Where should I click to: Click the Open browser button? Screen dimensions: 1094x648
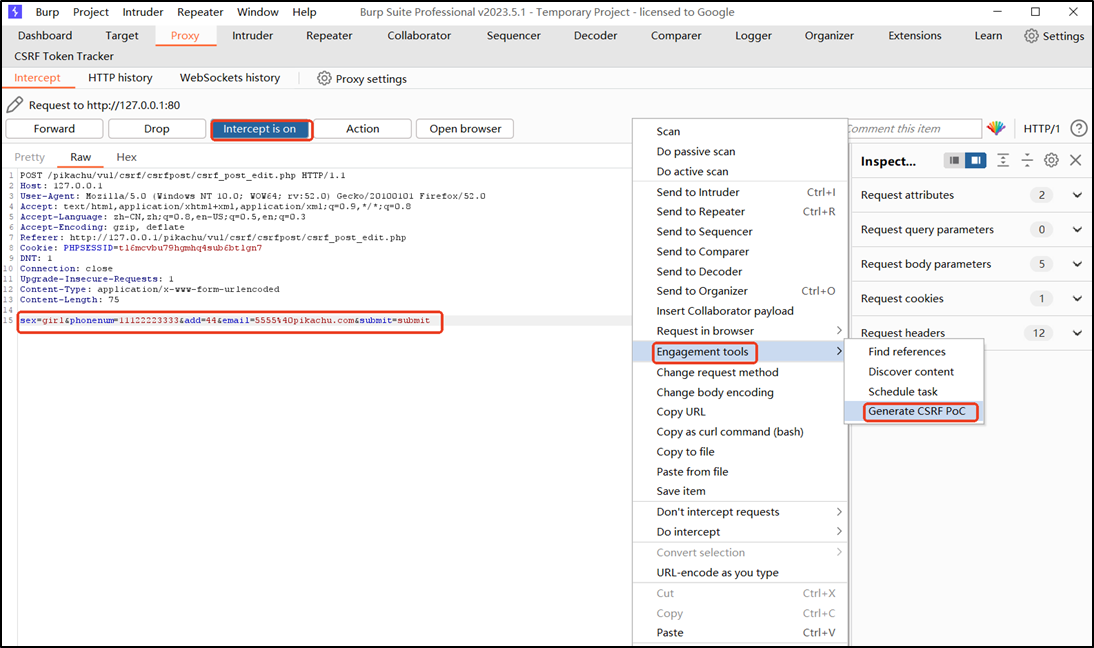coord(465,129)
